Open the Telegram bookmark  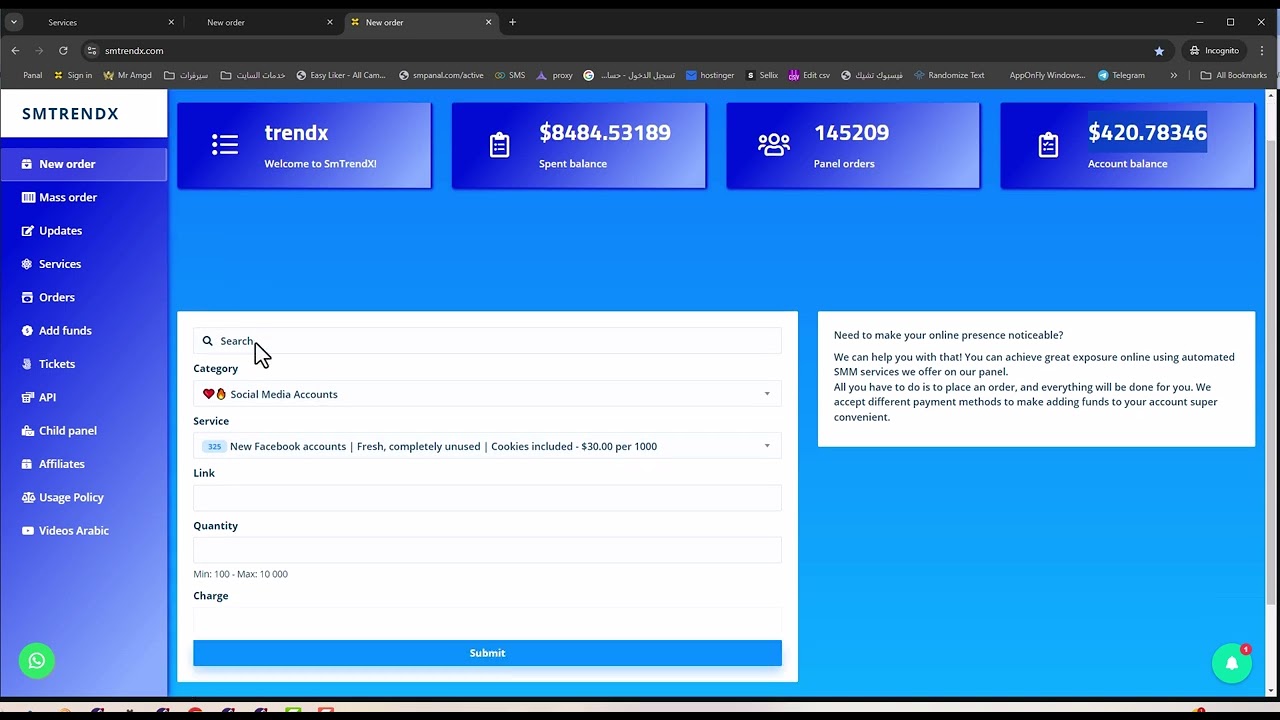[1121, 75]
